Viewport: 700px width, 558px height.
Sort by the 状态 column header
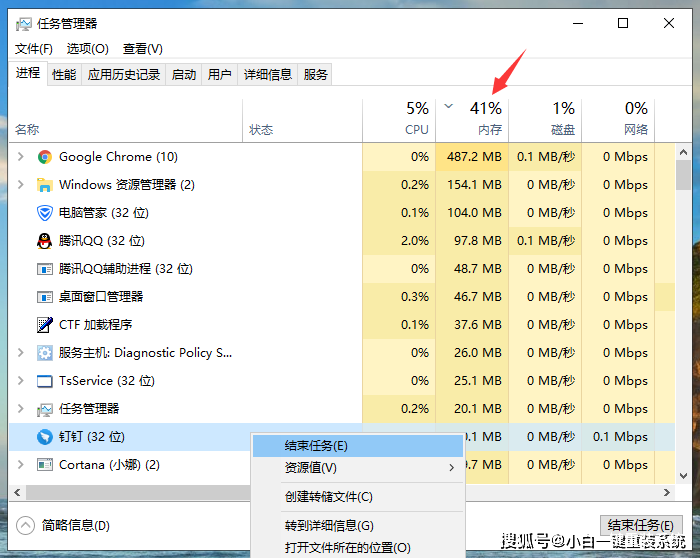(302, 120)
